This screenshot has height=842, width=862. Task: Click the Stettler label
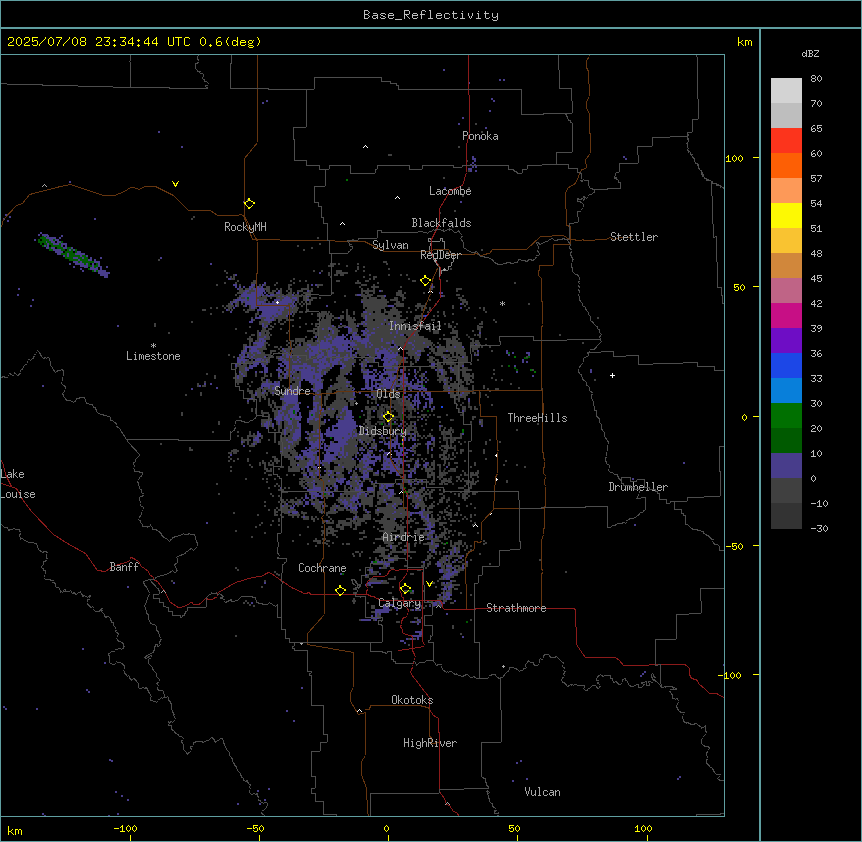[634, 237]
